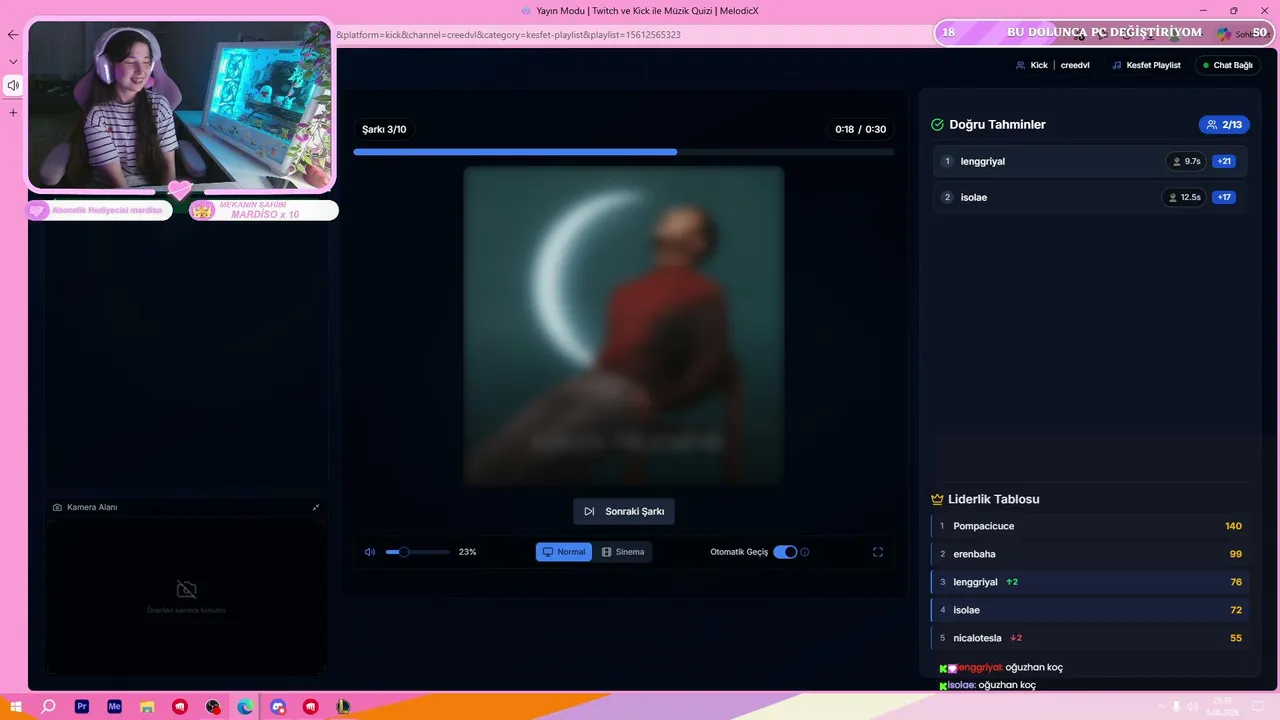This screenshot has height=720, width=1280.
Task: Click the 9.7s time badge
Action: [1186, 161]
